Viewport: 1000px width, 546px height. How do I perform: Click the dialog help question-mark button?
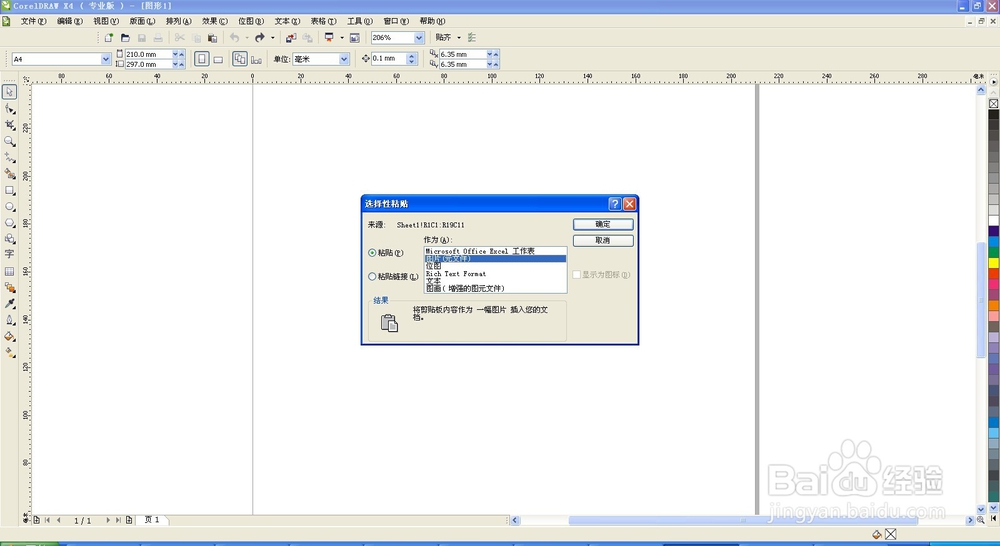[x=615, y=203]
